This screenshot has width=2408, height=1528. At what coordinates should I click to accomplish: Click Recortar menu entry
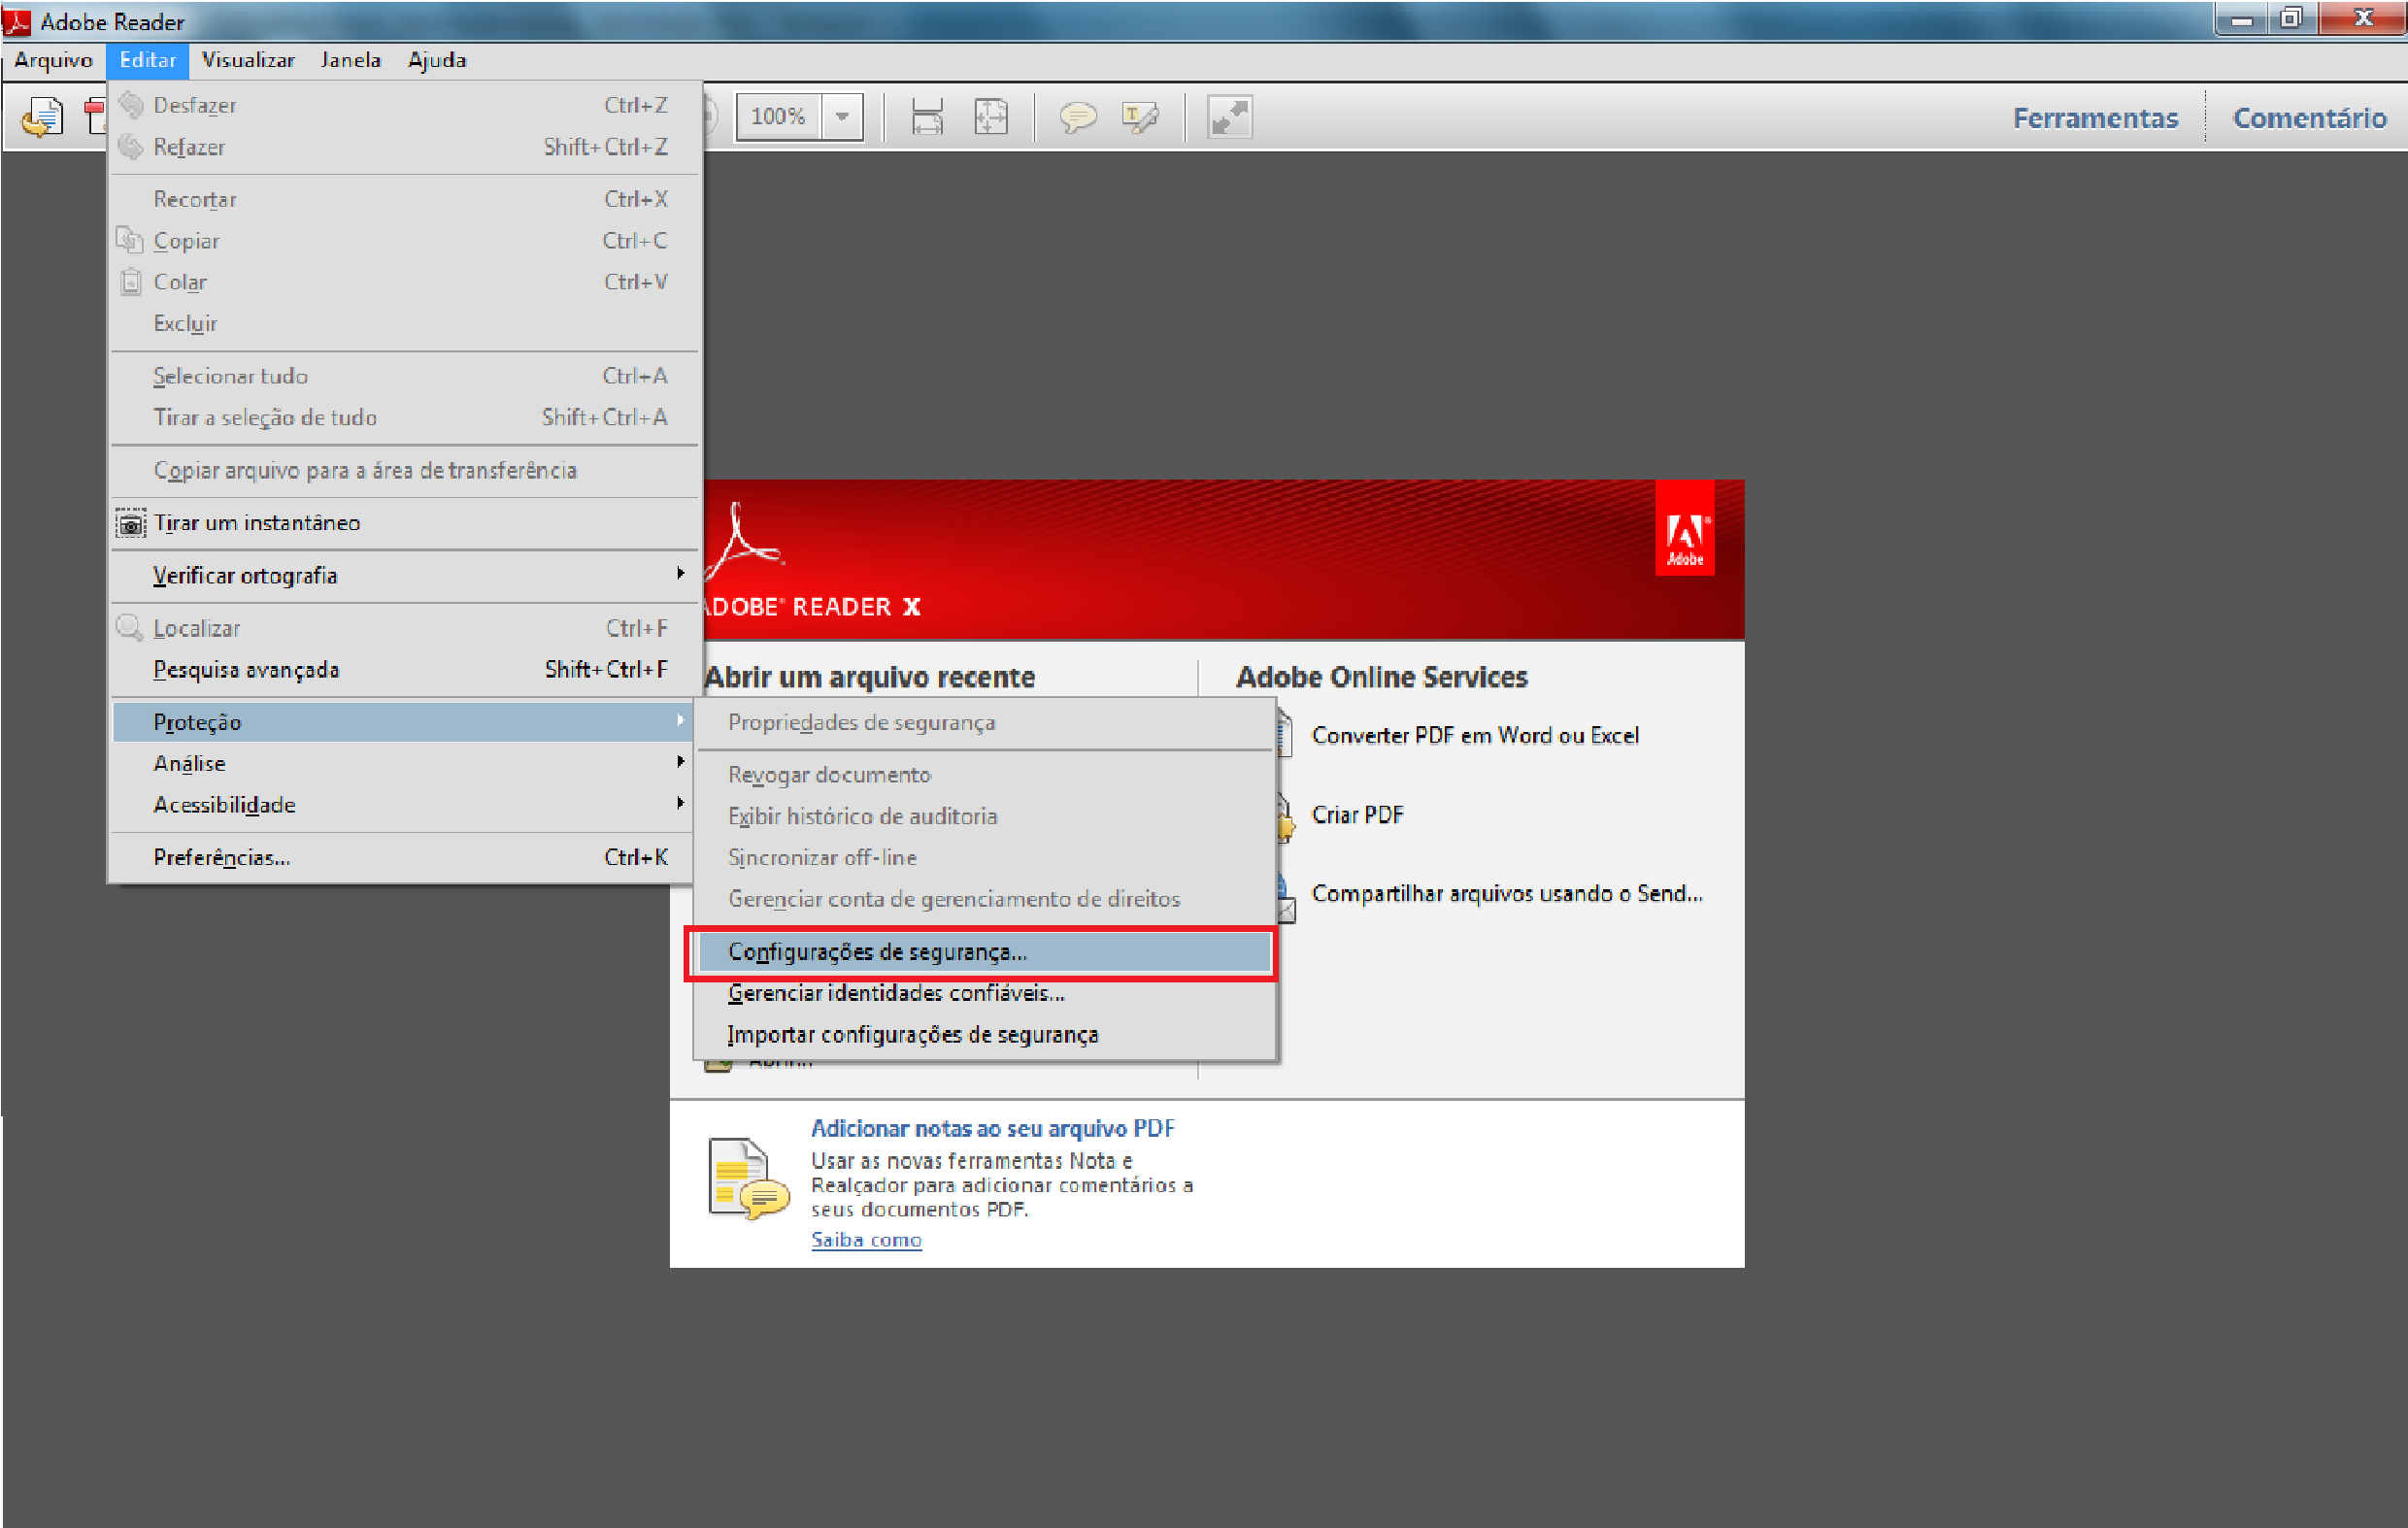pos(405,199)
